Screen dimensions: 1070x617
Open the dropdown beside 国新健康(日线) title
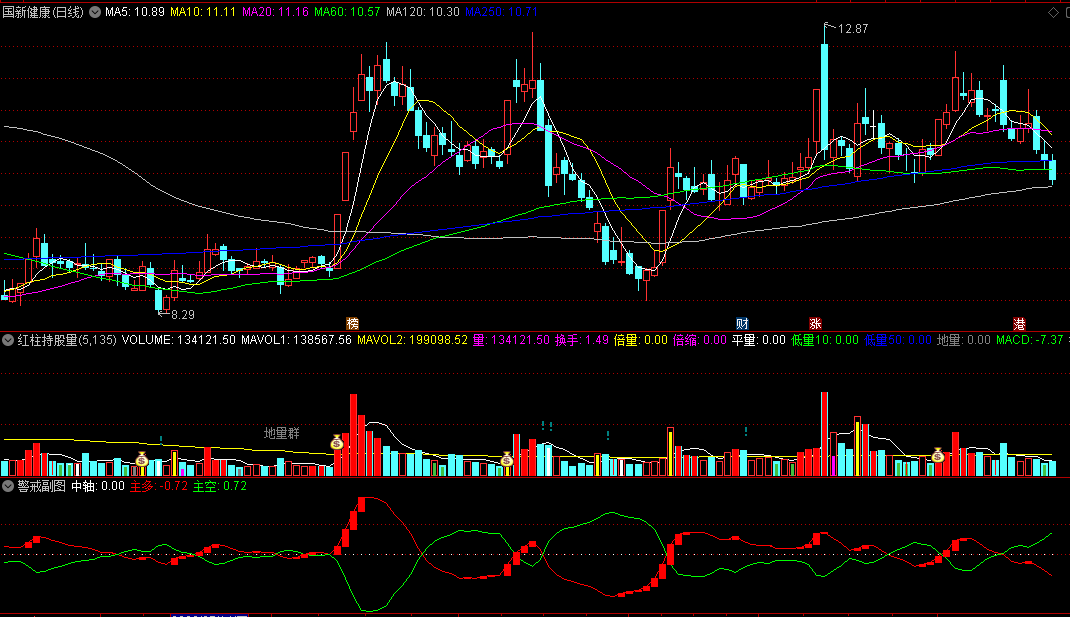coord(95,12)
